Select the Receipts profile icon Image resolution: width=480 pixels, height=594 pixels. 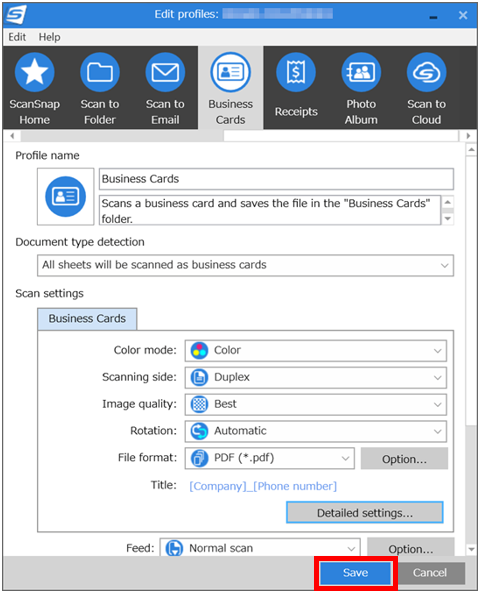[296, 72]
